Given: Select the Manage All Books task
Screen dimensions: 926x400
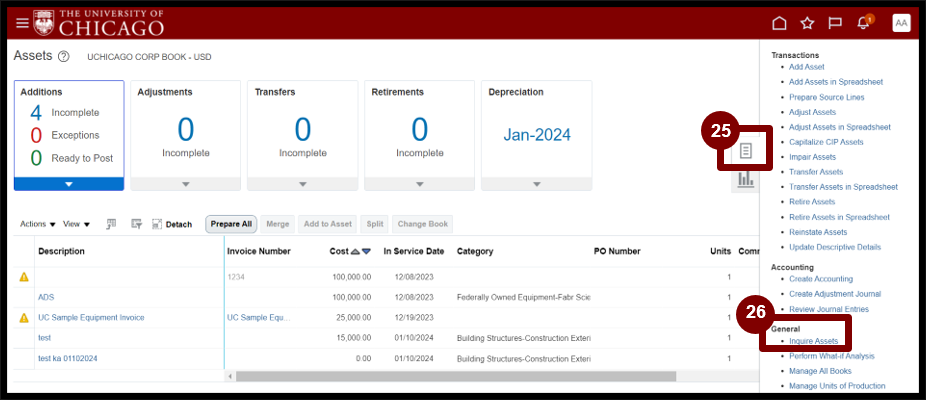Looking at the screenshot, I should point(820,372).
